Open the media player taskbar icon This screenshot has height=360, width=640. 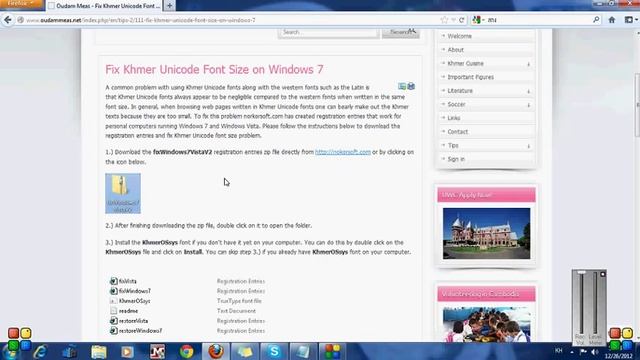[127, 351]
